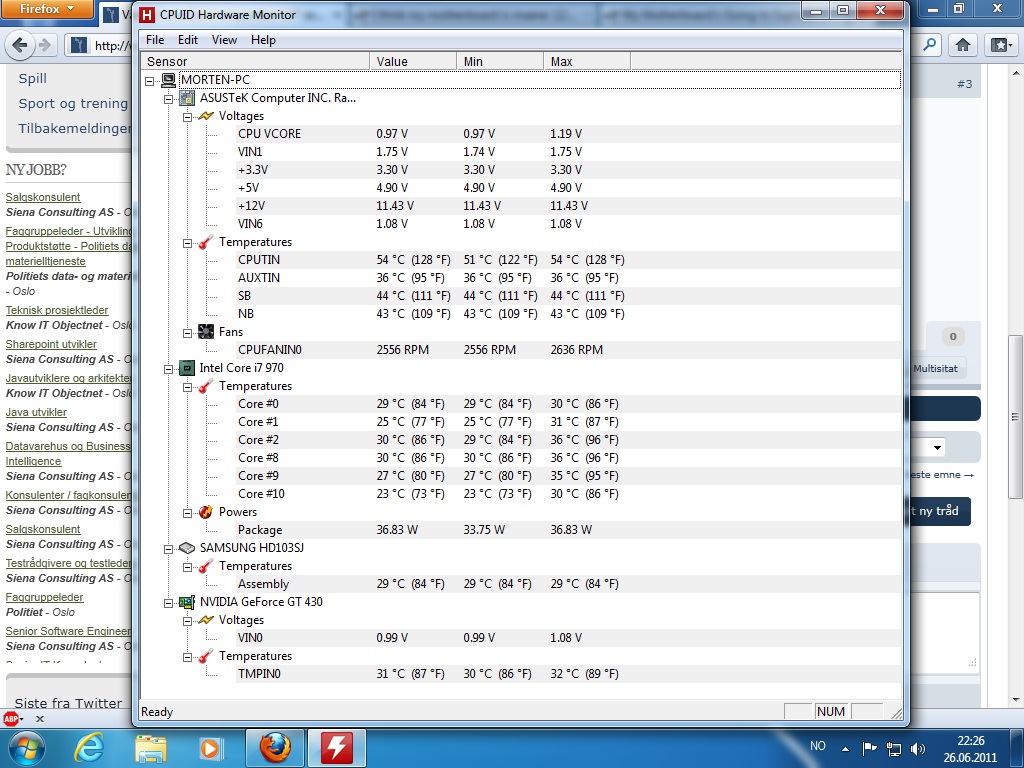This screenshot has height=768, width=1024.
Task: Click the taskbar clock showing 22:26
Action: (970, 749)
